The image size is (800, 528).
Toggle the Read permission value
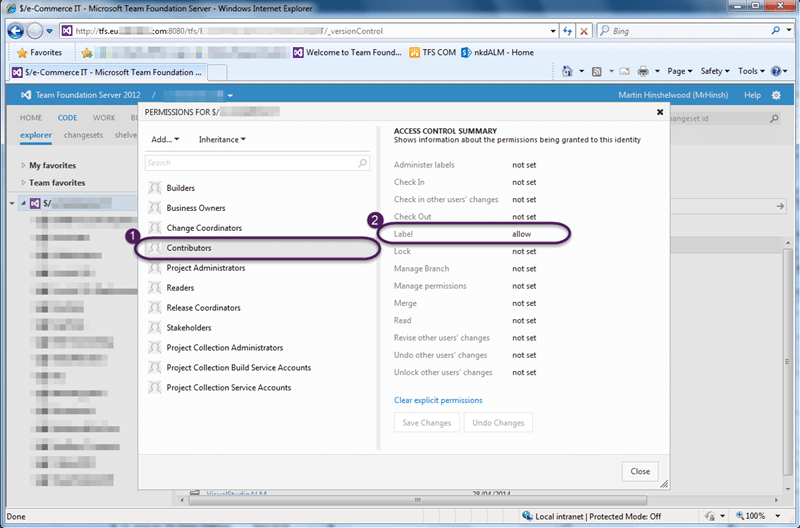tap(524, 320)
